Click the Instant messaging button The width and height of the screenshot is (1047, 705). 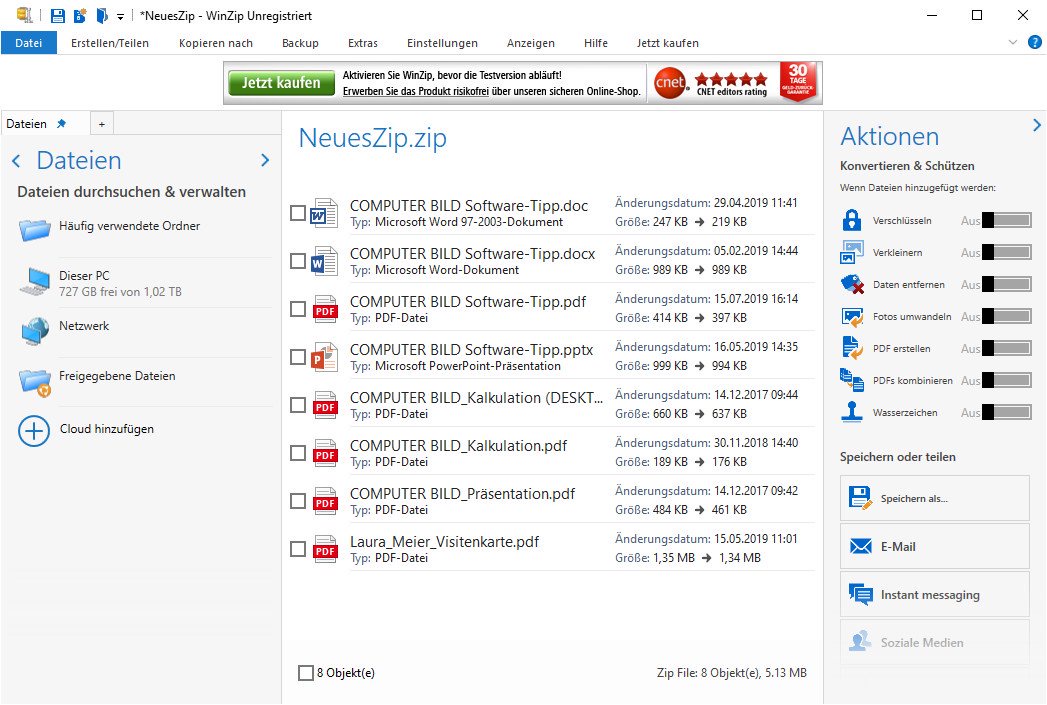(x=934, y=594)
